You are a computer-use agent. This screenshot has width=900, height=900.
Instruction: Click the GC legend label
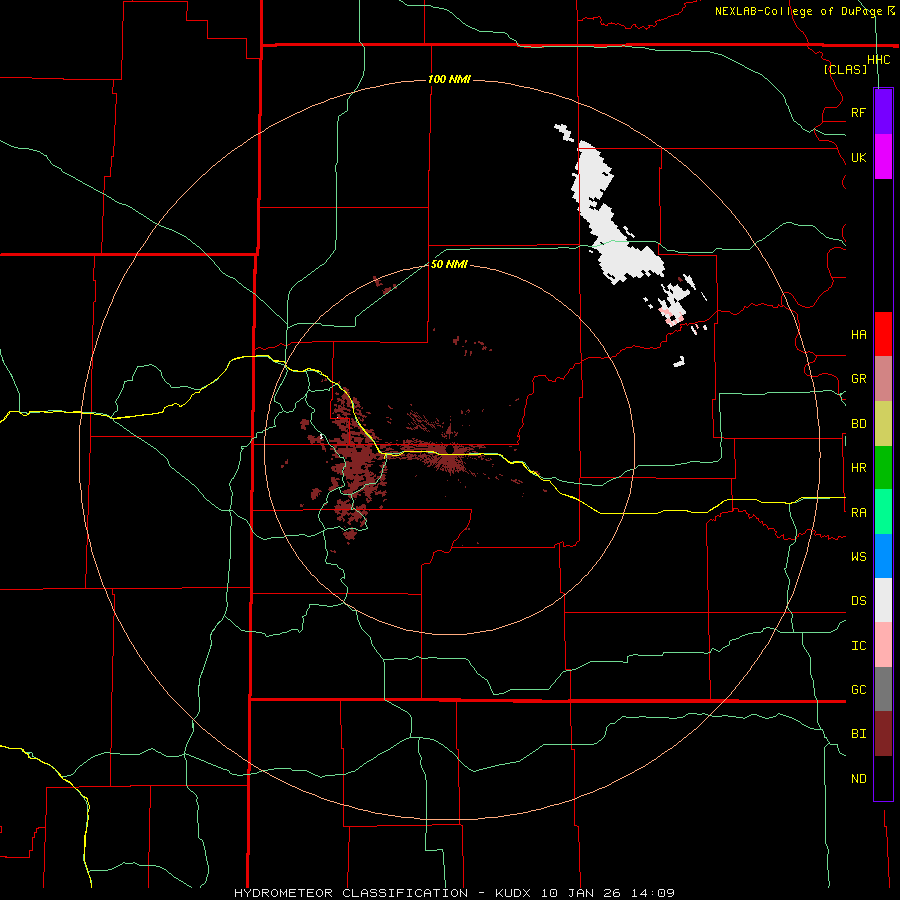coord(858,690)
